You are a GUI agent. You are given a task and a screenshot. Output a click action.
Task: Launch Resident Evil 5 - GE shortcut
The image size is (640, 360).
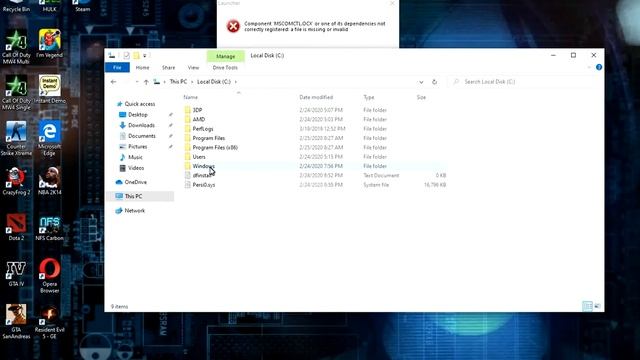pos(49,322)
